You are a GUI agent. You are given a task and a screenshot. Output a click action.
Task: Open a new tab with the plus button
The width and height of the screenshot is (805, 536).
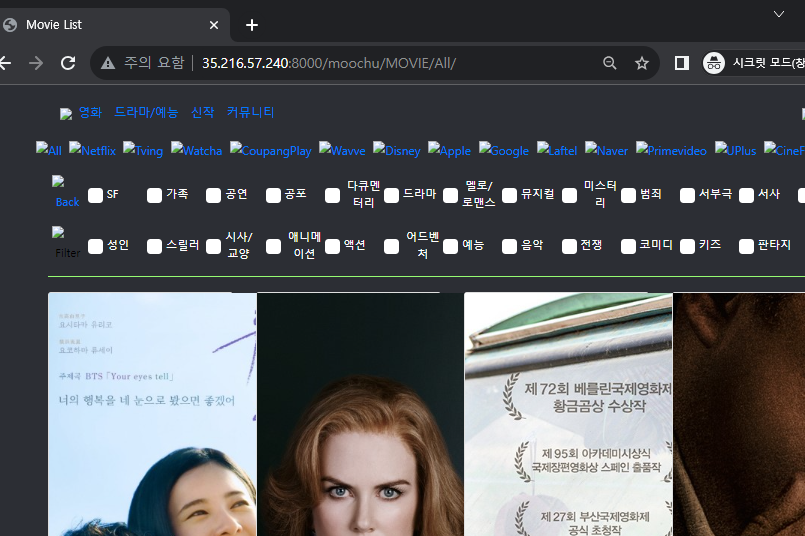[x=252, y=25]
